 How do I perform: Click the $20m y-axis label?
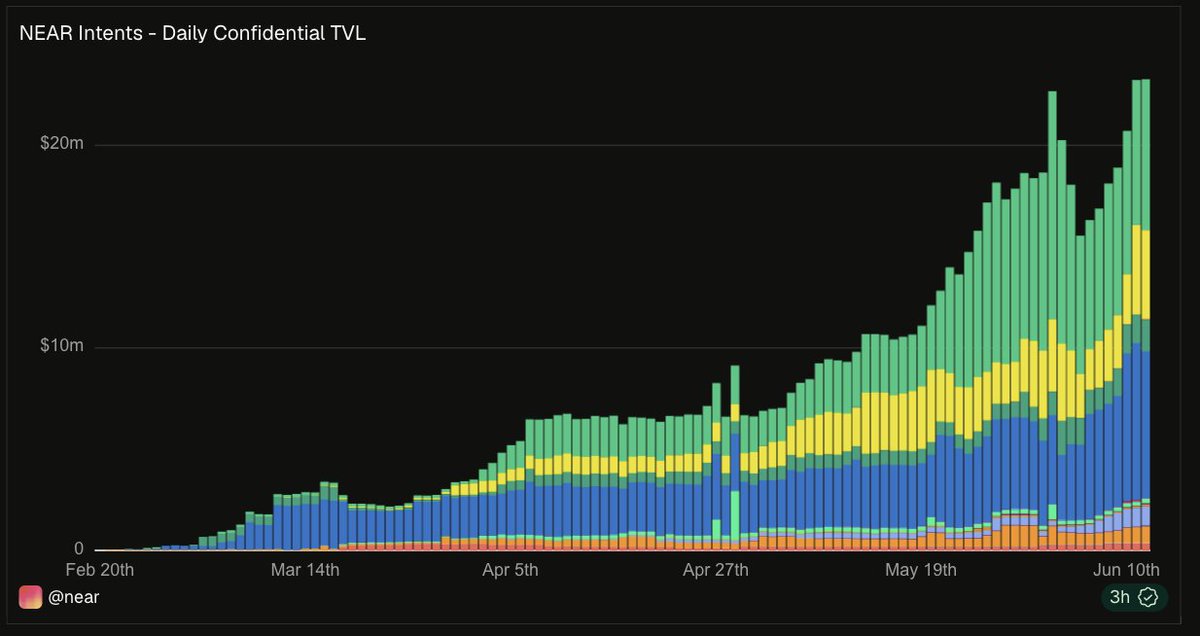(x=62, y=144)
